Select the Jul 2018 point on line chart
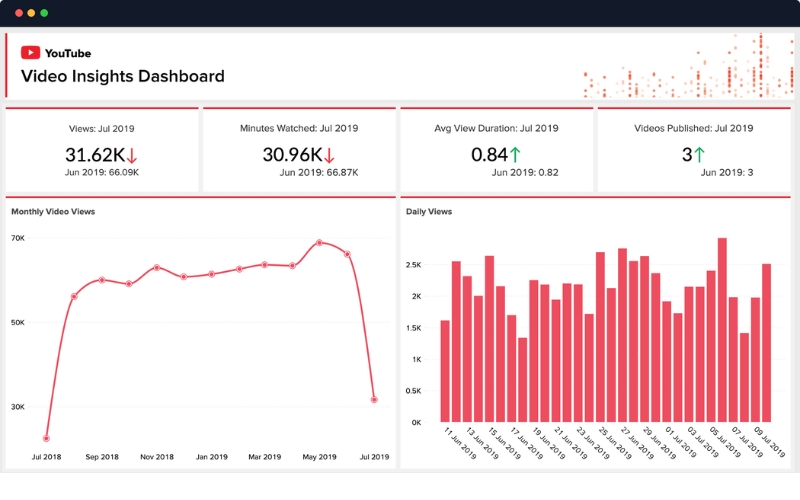This screenshot has width=800, height=500. pyautogui.click(x=47, y=438)
